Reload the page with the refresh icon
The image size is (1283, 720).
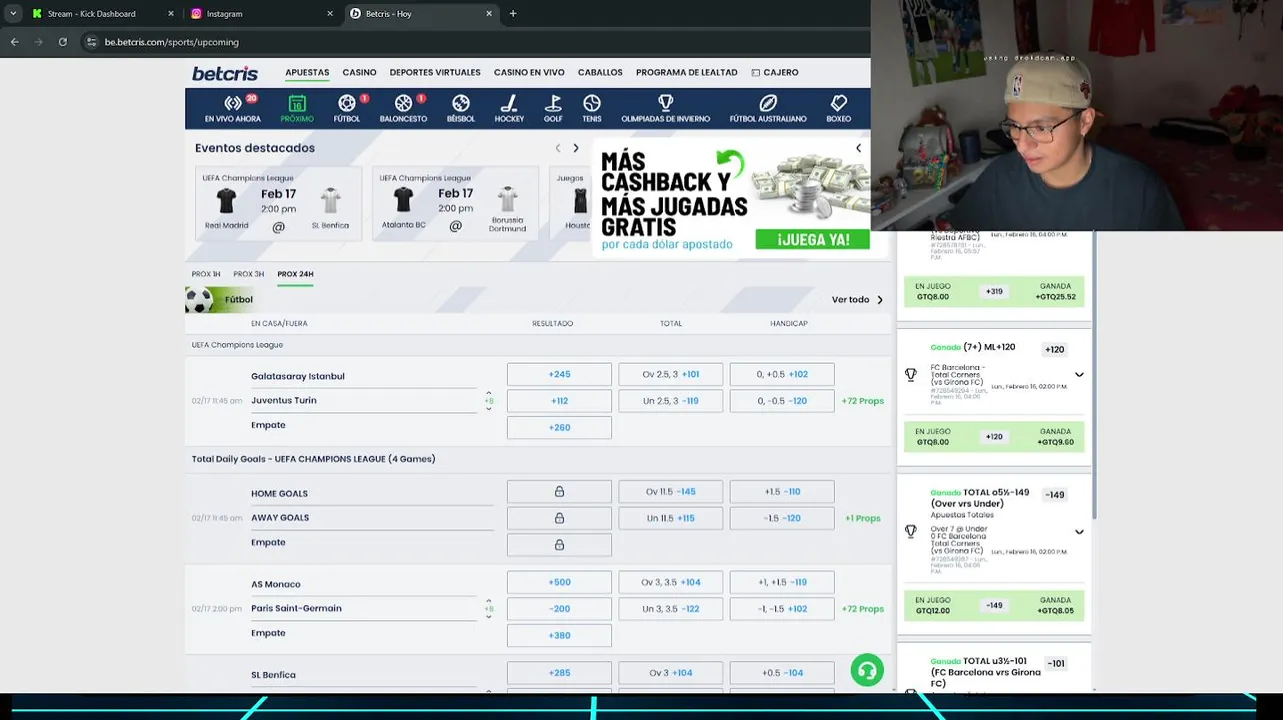pyautogui.click(x=62, y=42)
